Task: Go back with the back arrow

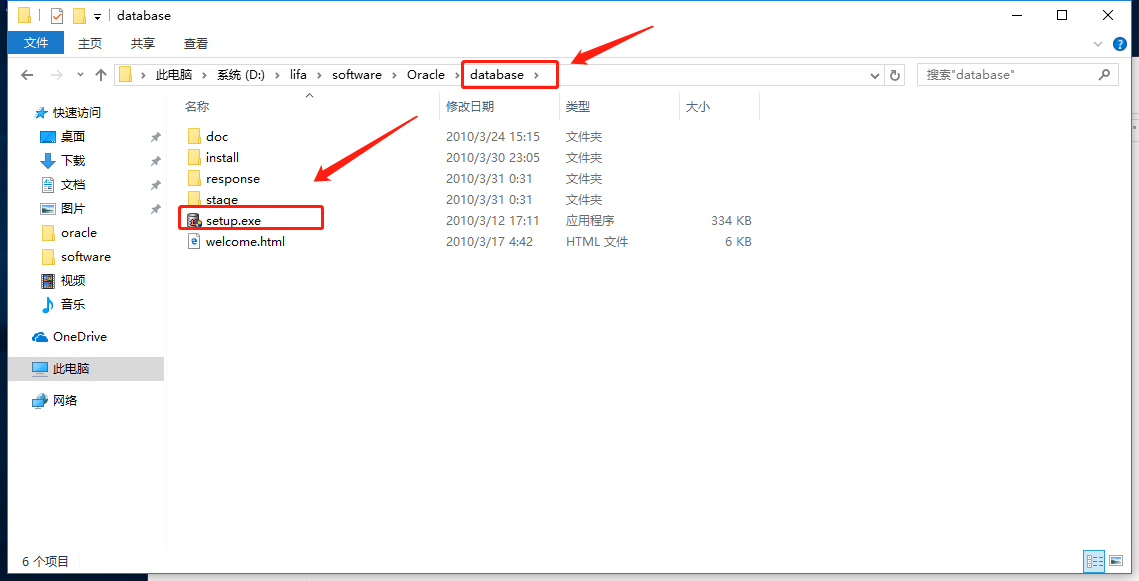Action: [x=28, y=75]
